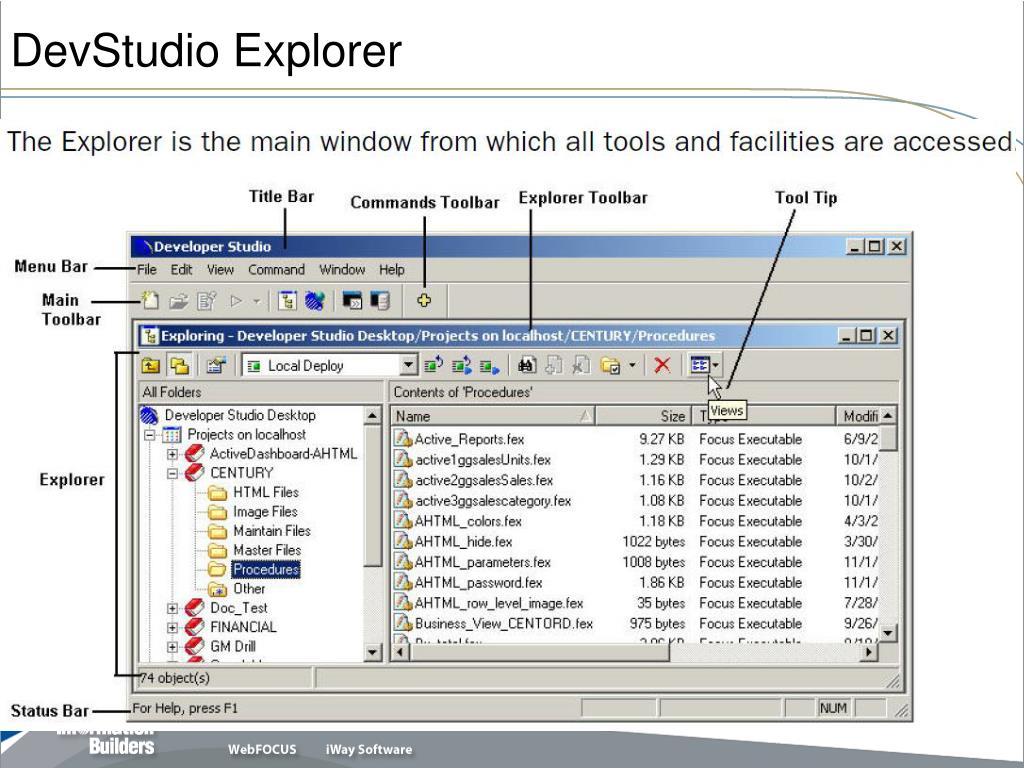Click the binoculars Find icon
This screenshot has width=1024, height=768.
[x=526, y=365]
